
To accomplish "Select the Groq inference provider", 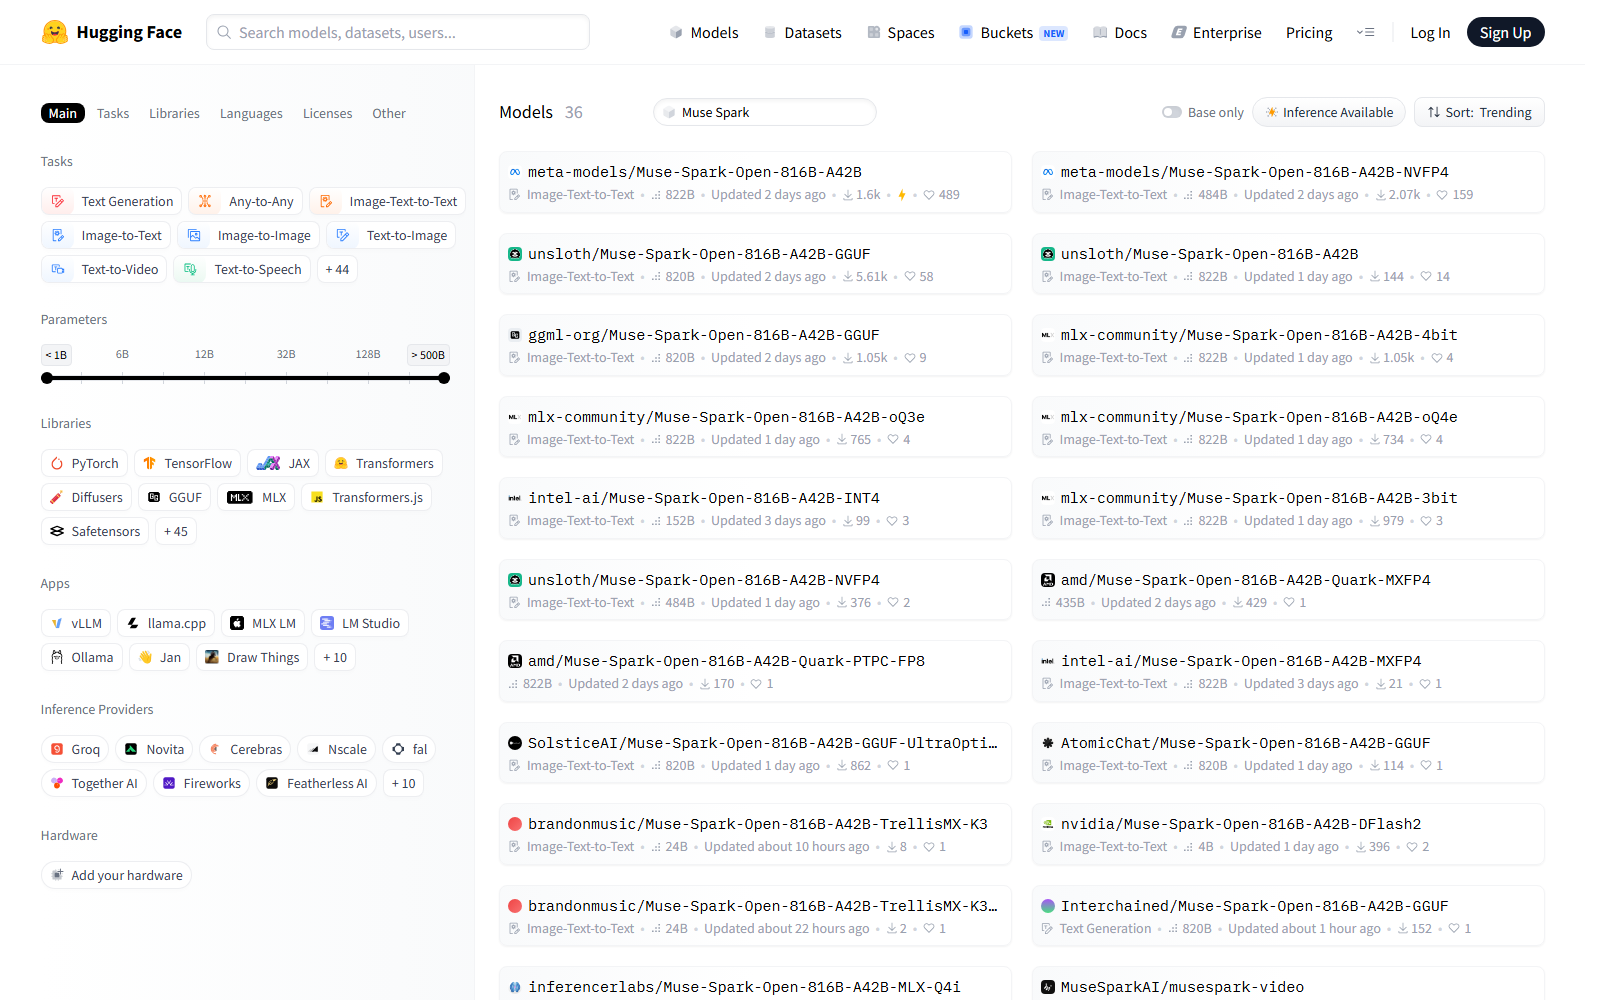I will [x=75, y=749].
